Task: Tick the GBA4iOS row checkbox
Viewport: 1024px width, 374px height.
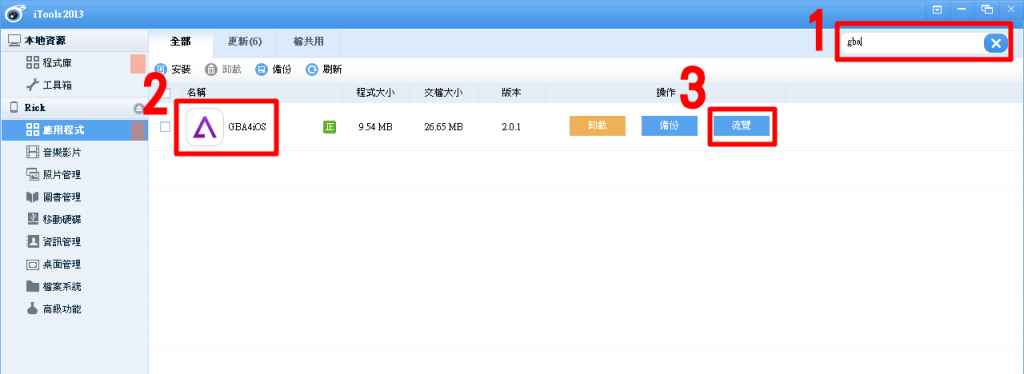Action: pyautogui.click(x=165, y=127)
